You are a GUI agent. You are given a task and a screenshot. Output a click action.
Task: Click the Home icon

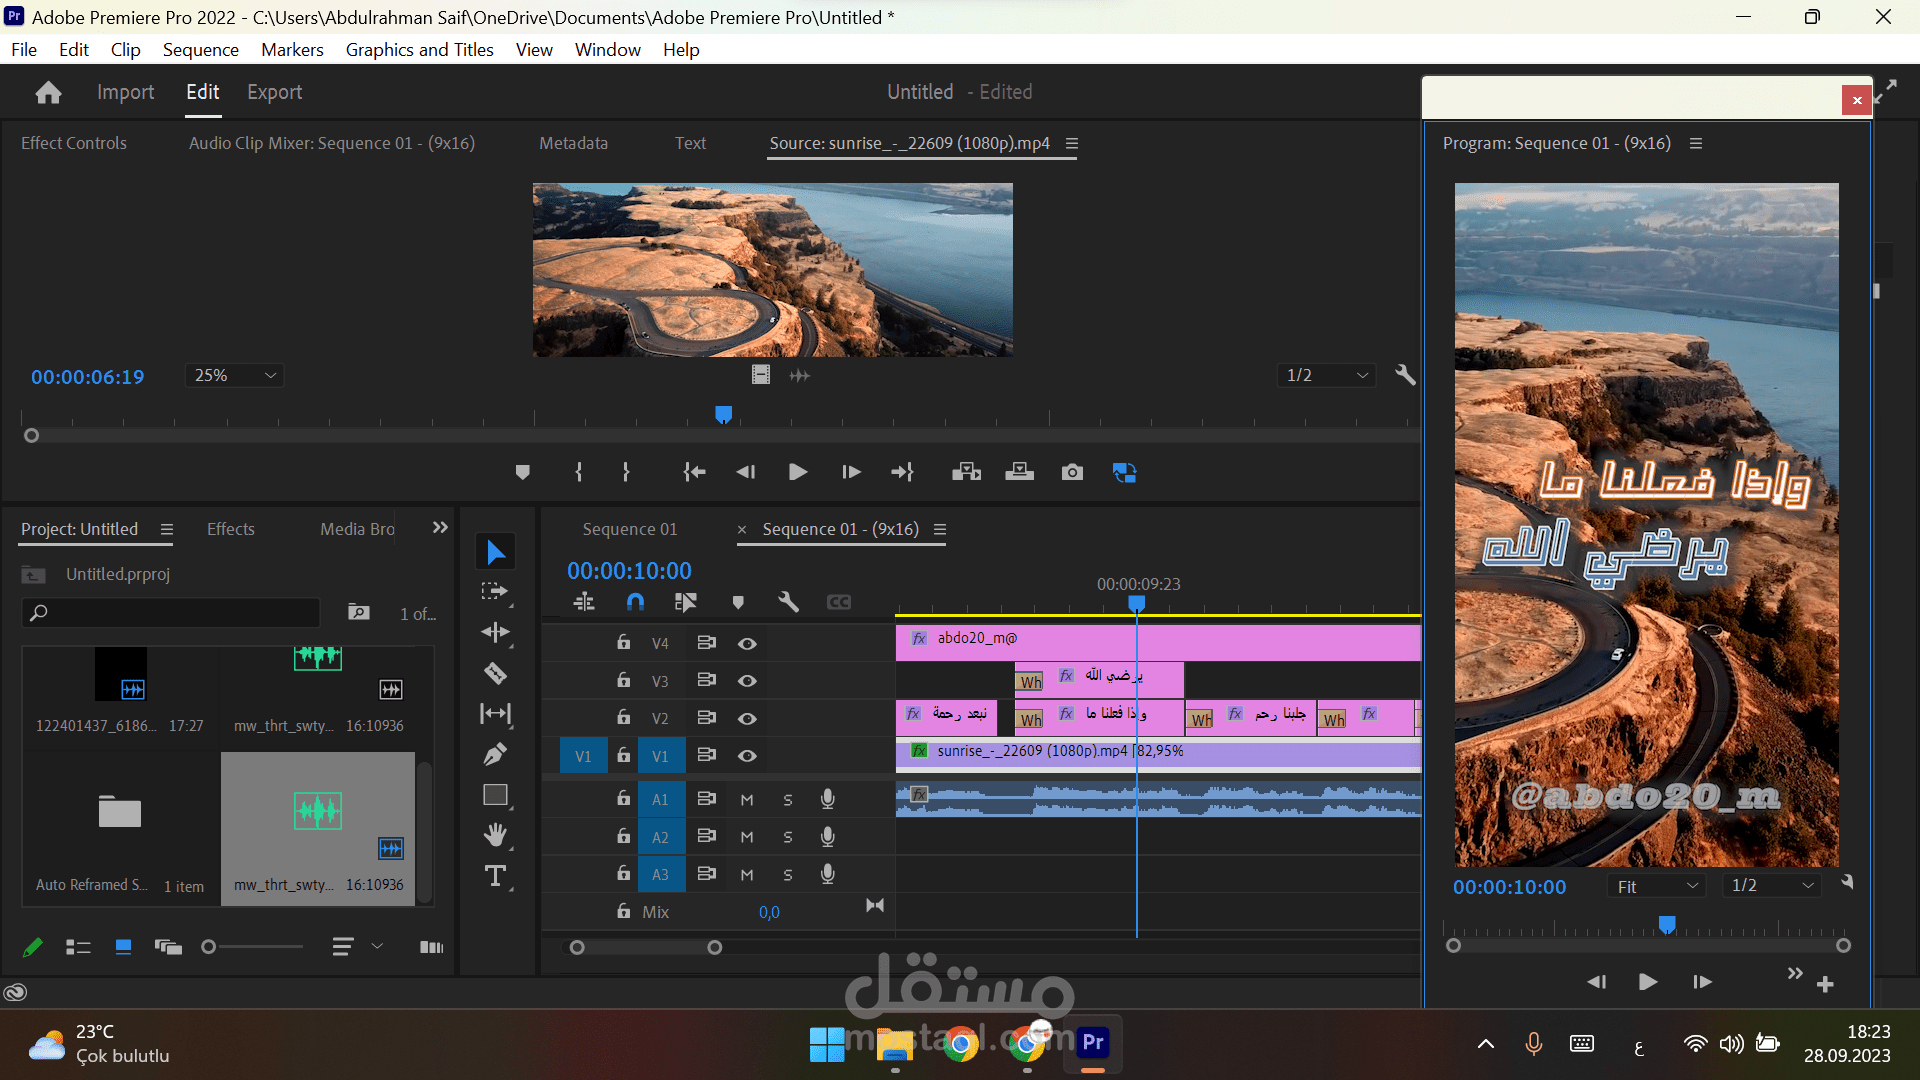pos(48,92)
